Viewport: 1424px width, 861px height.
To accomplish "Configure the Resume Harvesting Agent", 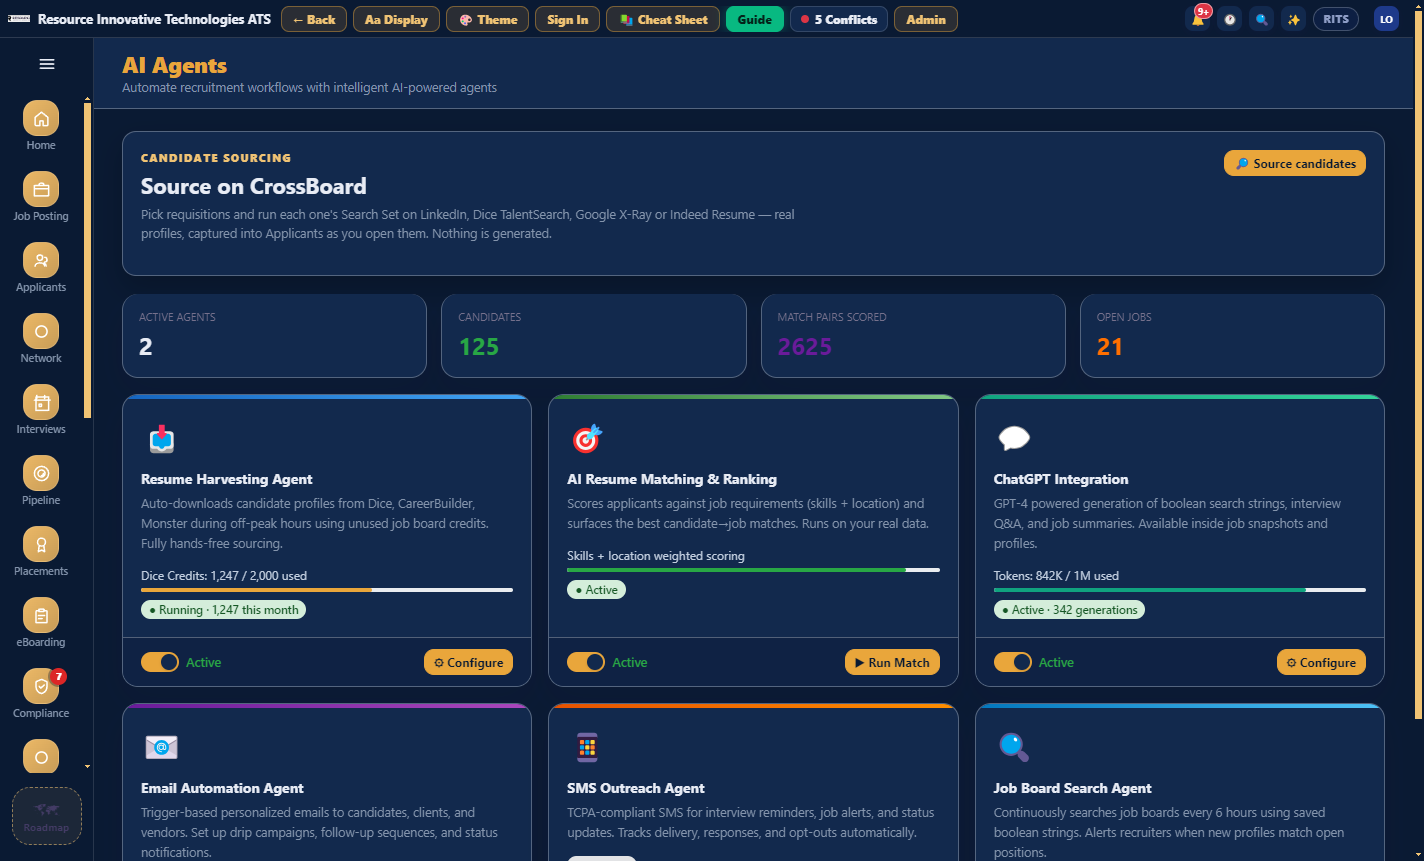I will (x=468, y=662).
